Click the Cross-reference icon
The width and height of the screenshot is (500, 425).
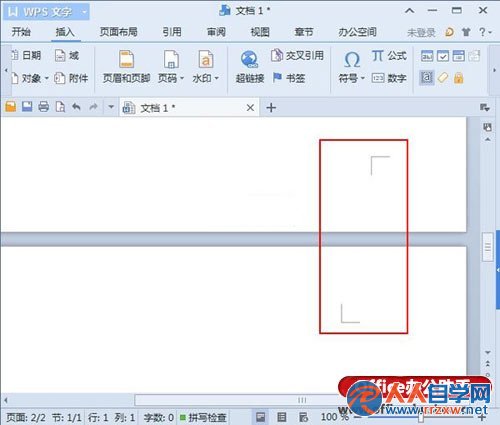(x=277, y=56)
